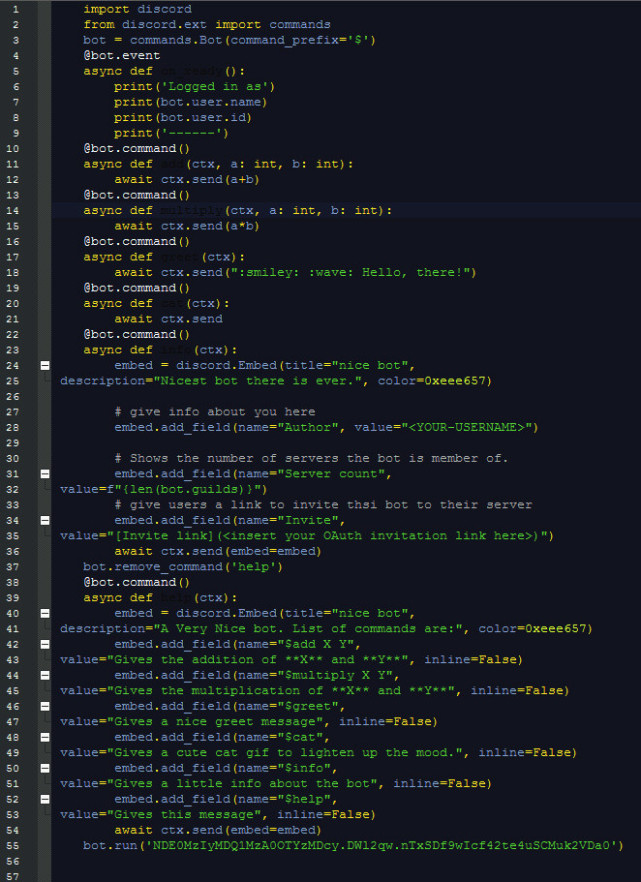Click the '$multiply X Y' field name
The height and width of the screenshot is (882, 641).
pos(335,675)
